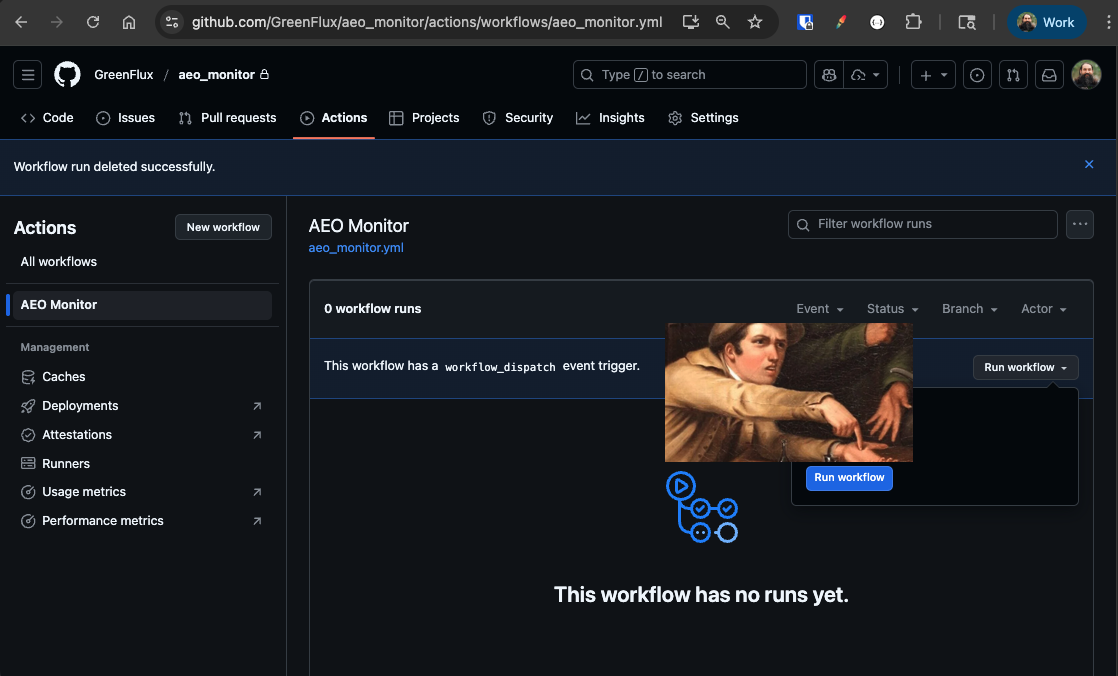Dismiss the workflow deleted banner
This screenshot has width=1118, height=676.
coord(1089,164)
